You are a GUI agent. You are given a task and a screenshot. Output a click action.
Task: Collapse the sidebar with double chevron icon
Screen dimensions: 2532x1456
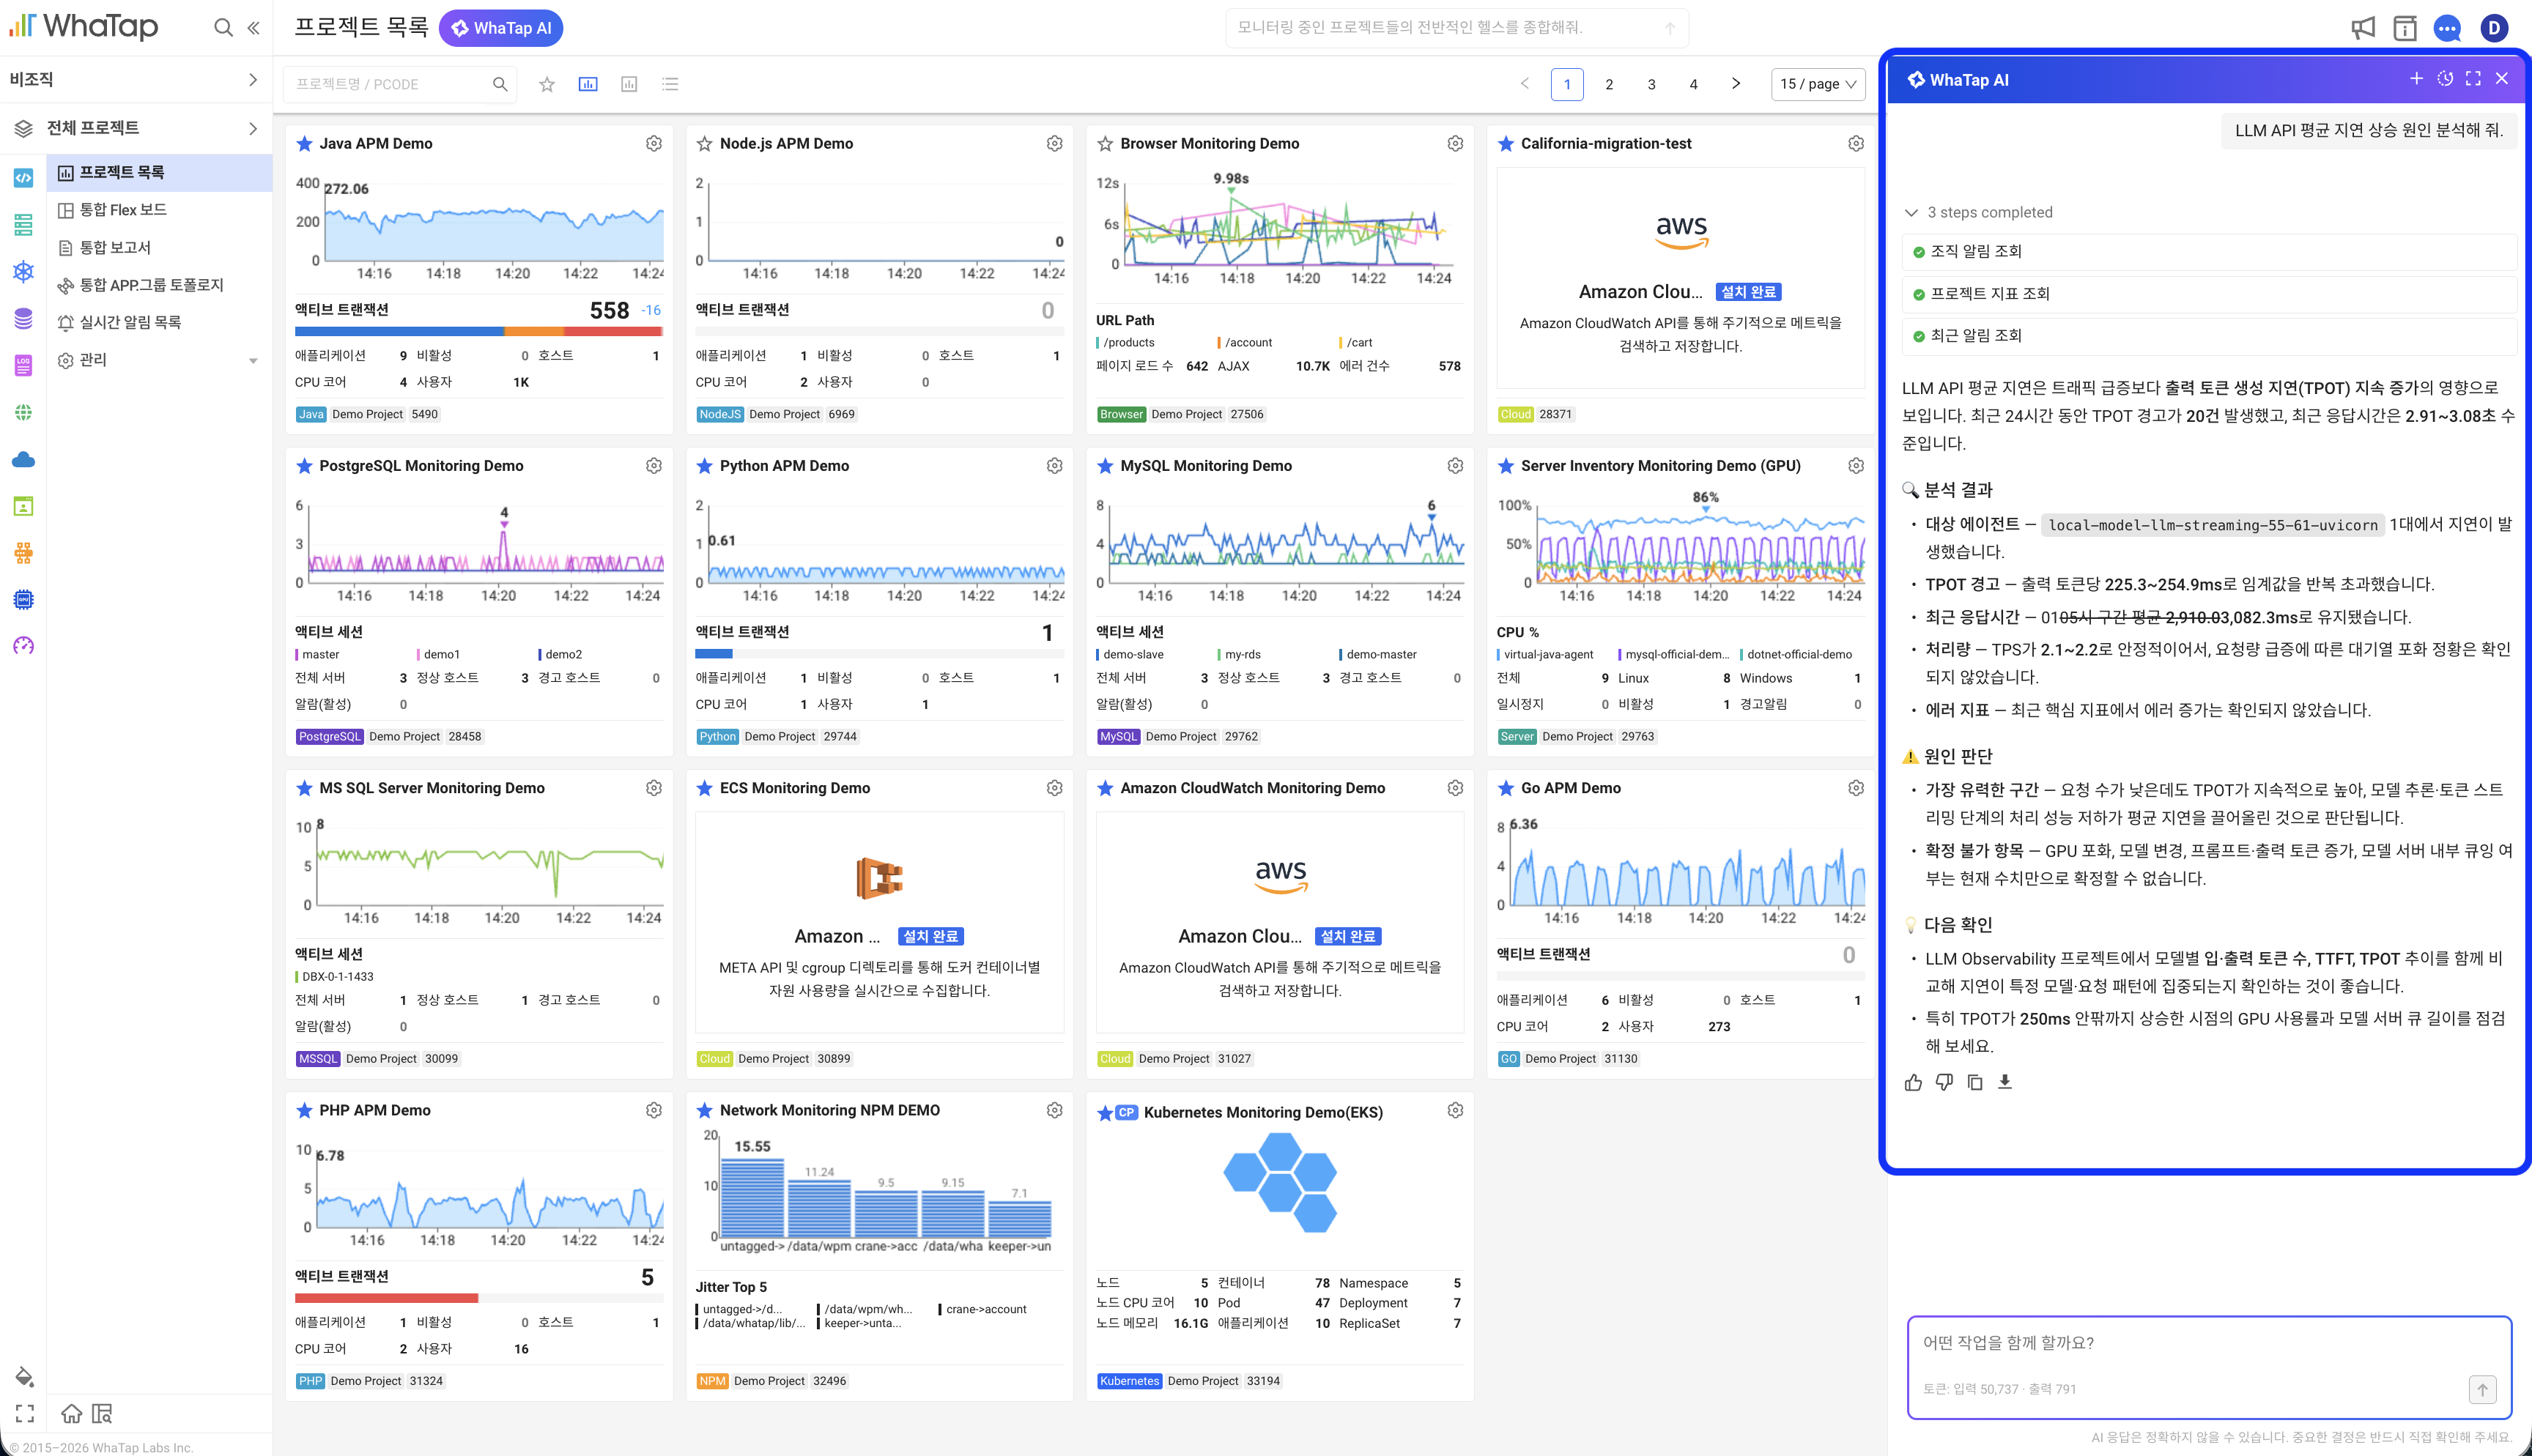click(x=254, y=28)
